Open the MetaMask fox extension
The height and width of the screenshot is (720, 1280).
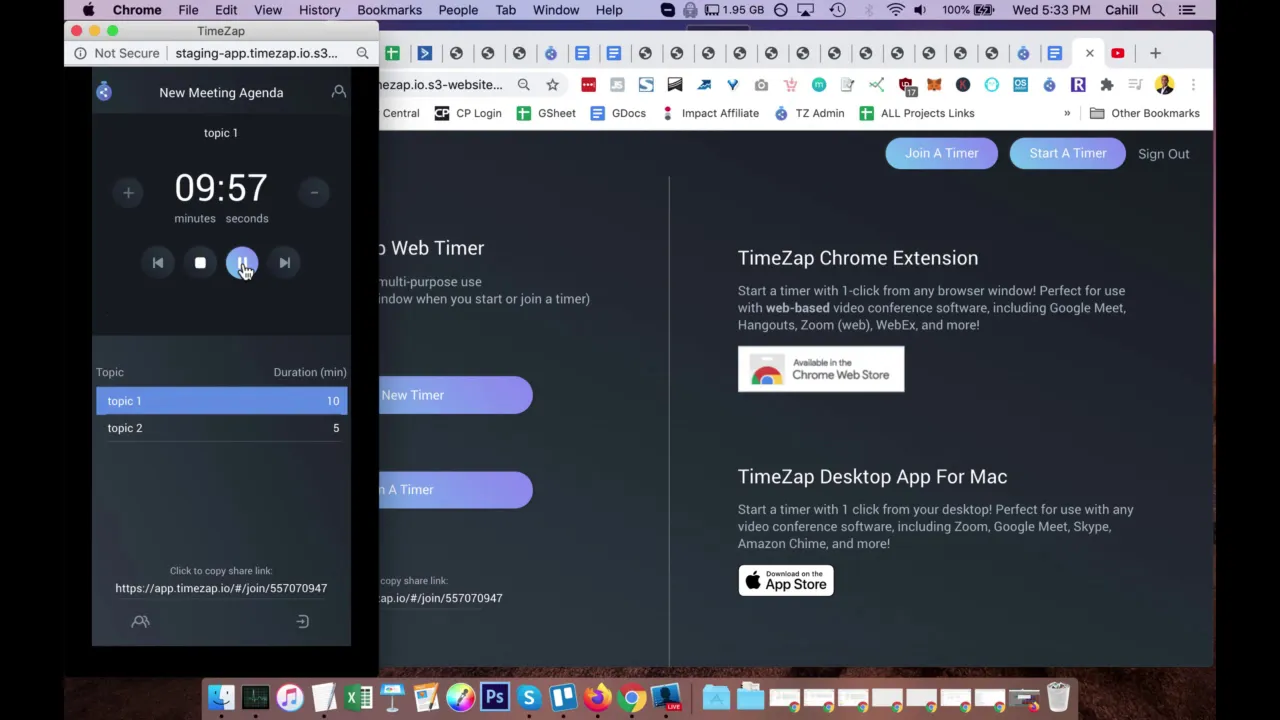tap(934, 85)
